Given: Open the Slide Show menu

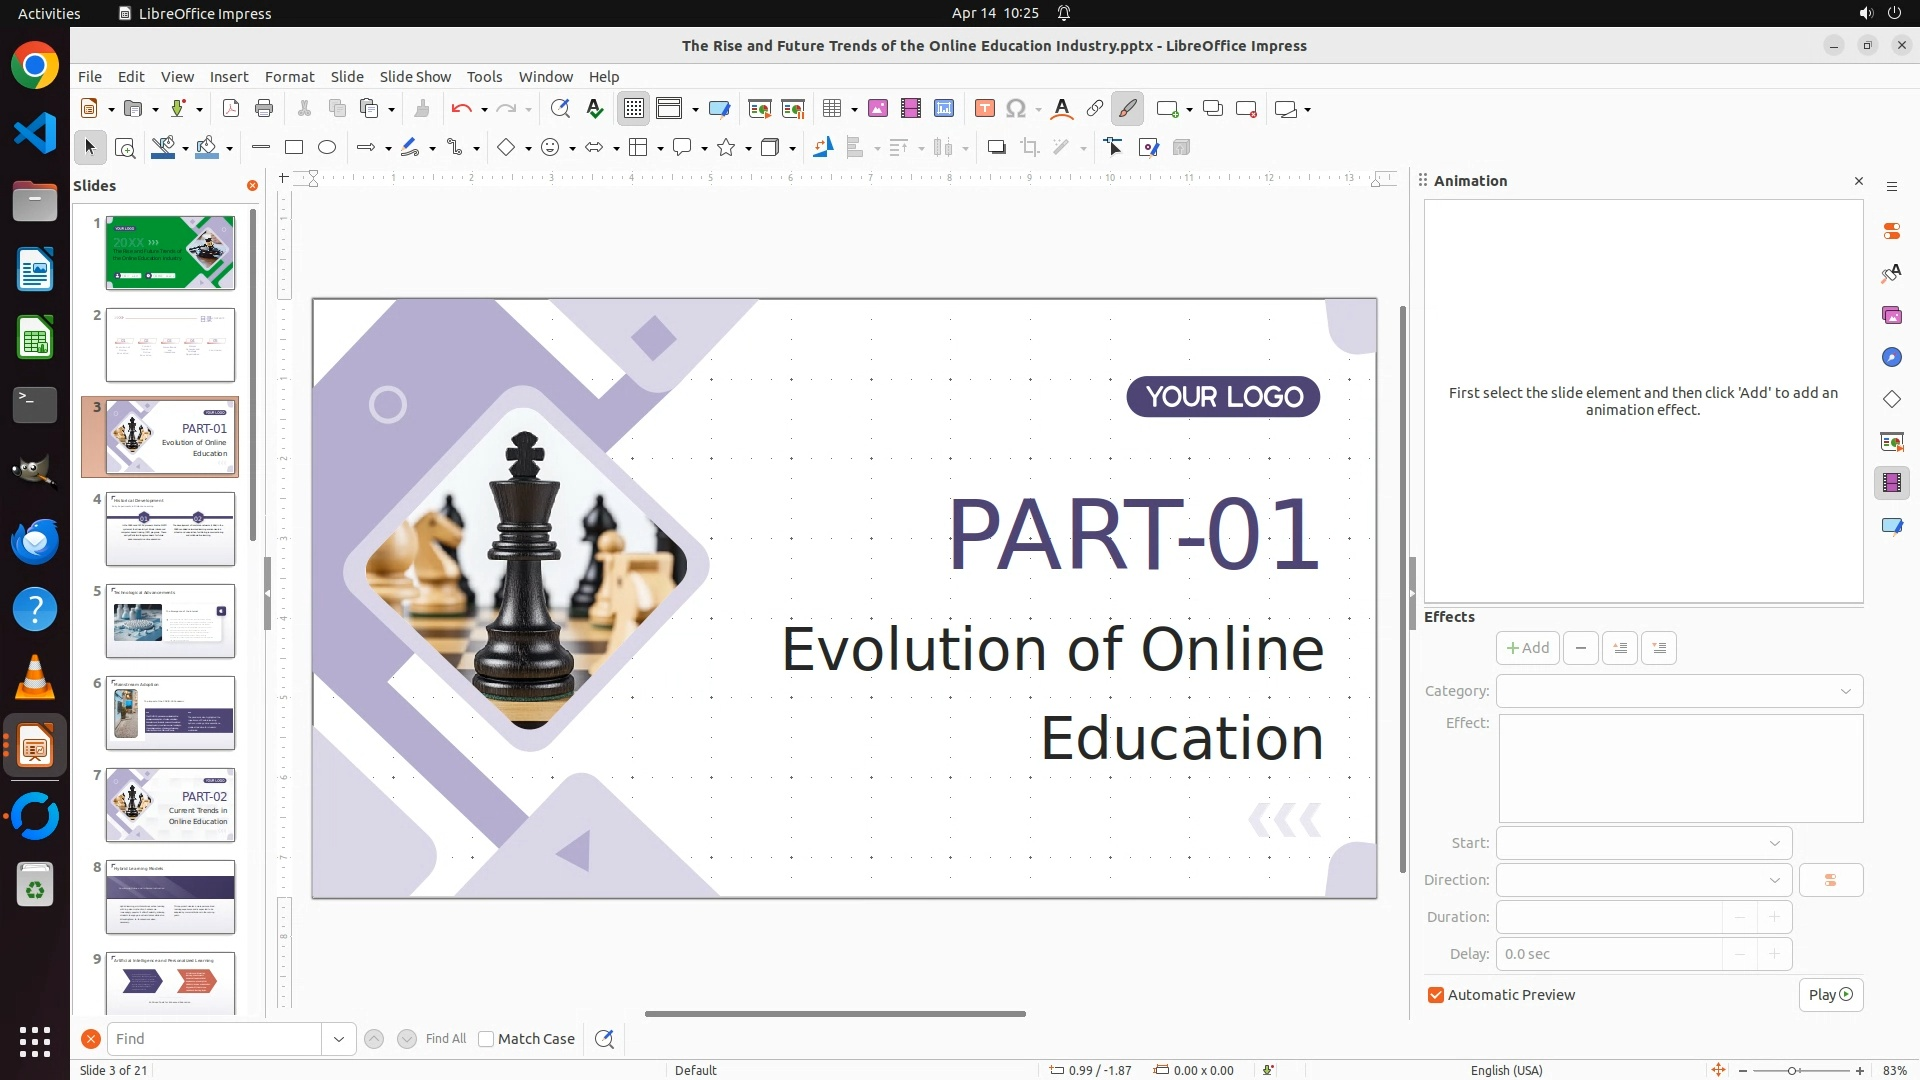Looking at the screenshot, I should pos(415,77).
